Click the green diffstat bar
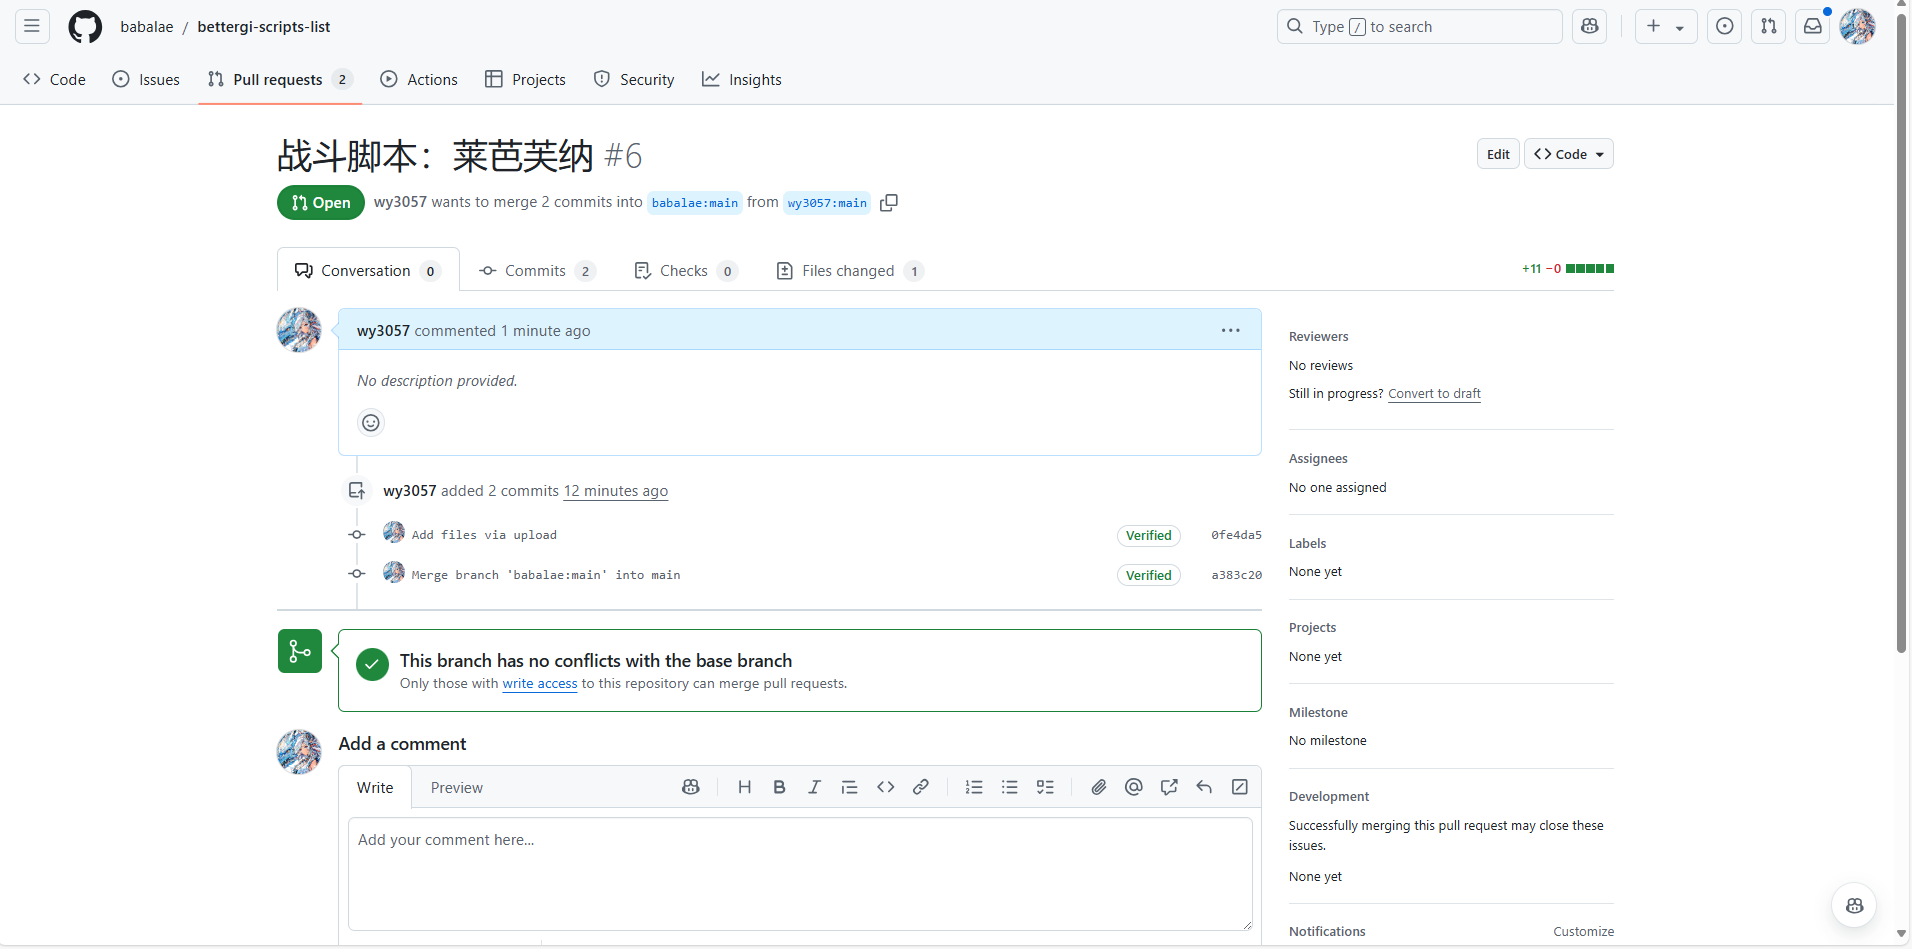Image resolution: width=1912 pixels, height=949 pixels. [x=1589, y=269]
